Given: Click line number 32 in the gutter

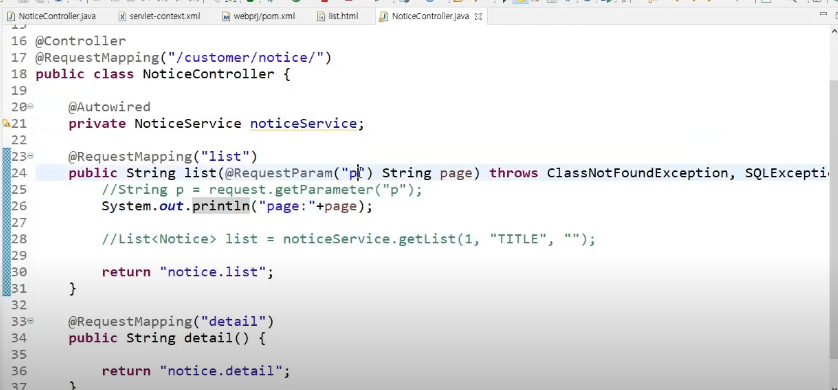Looking at the screenshot, I should coord(19,305).
